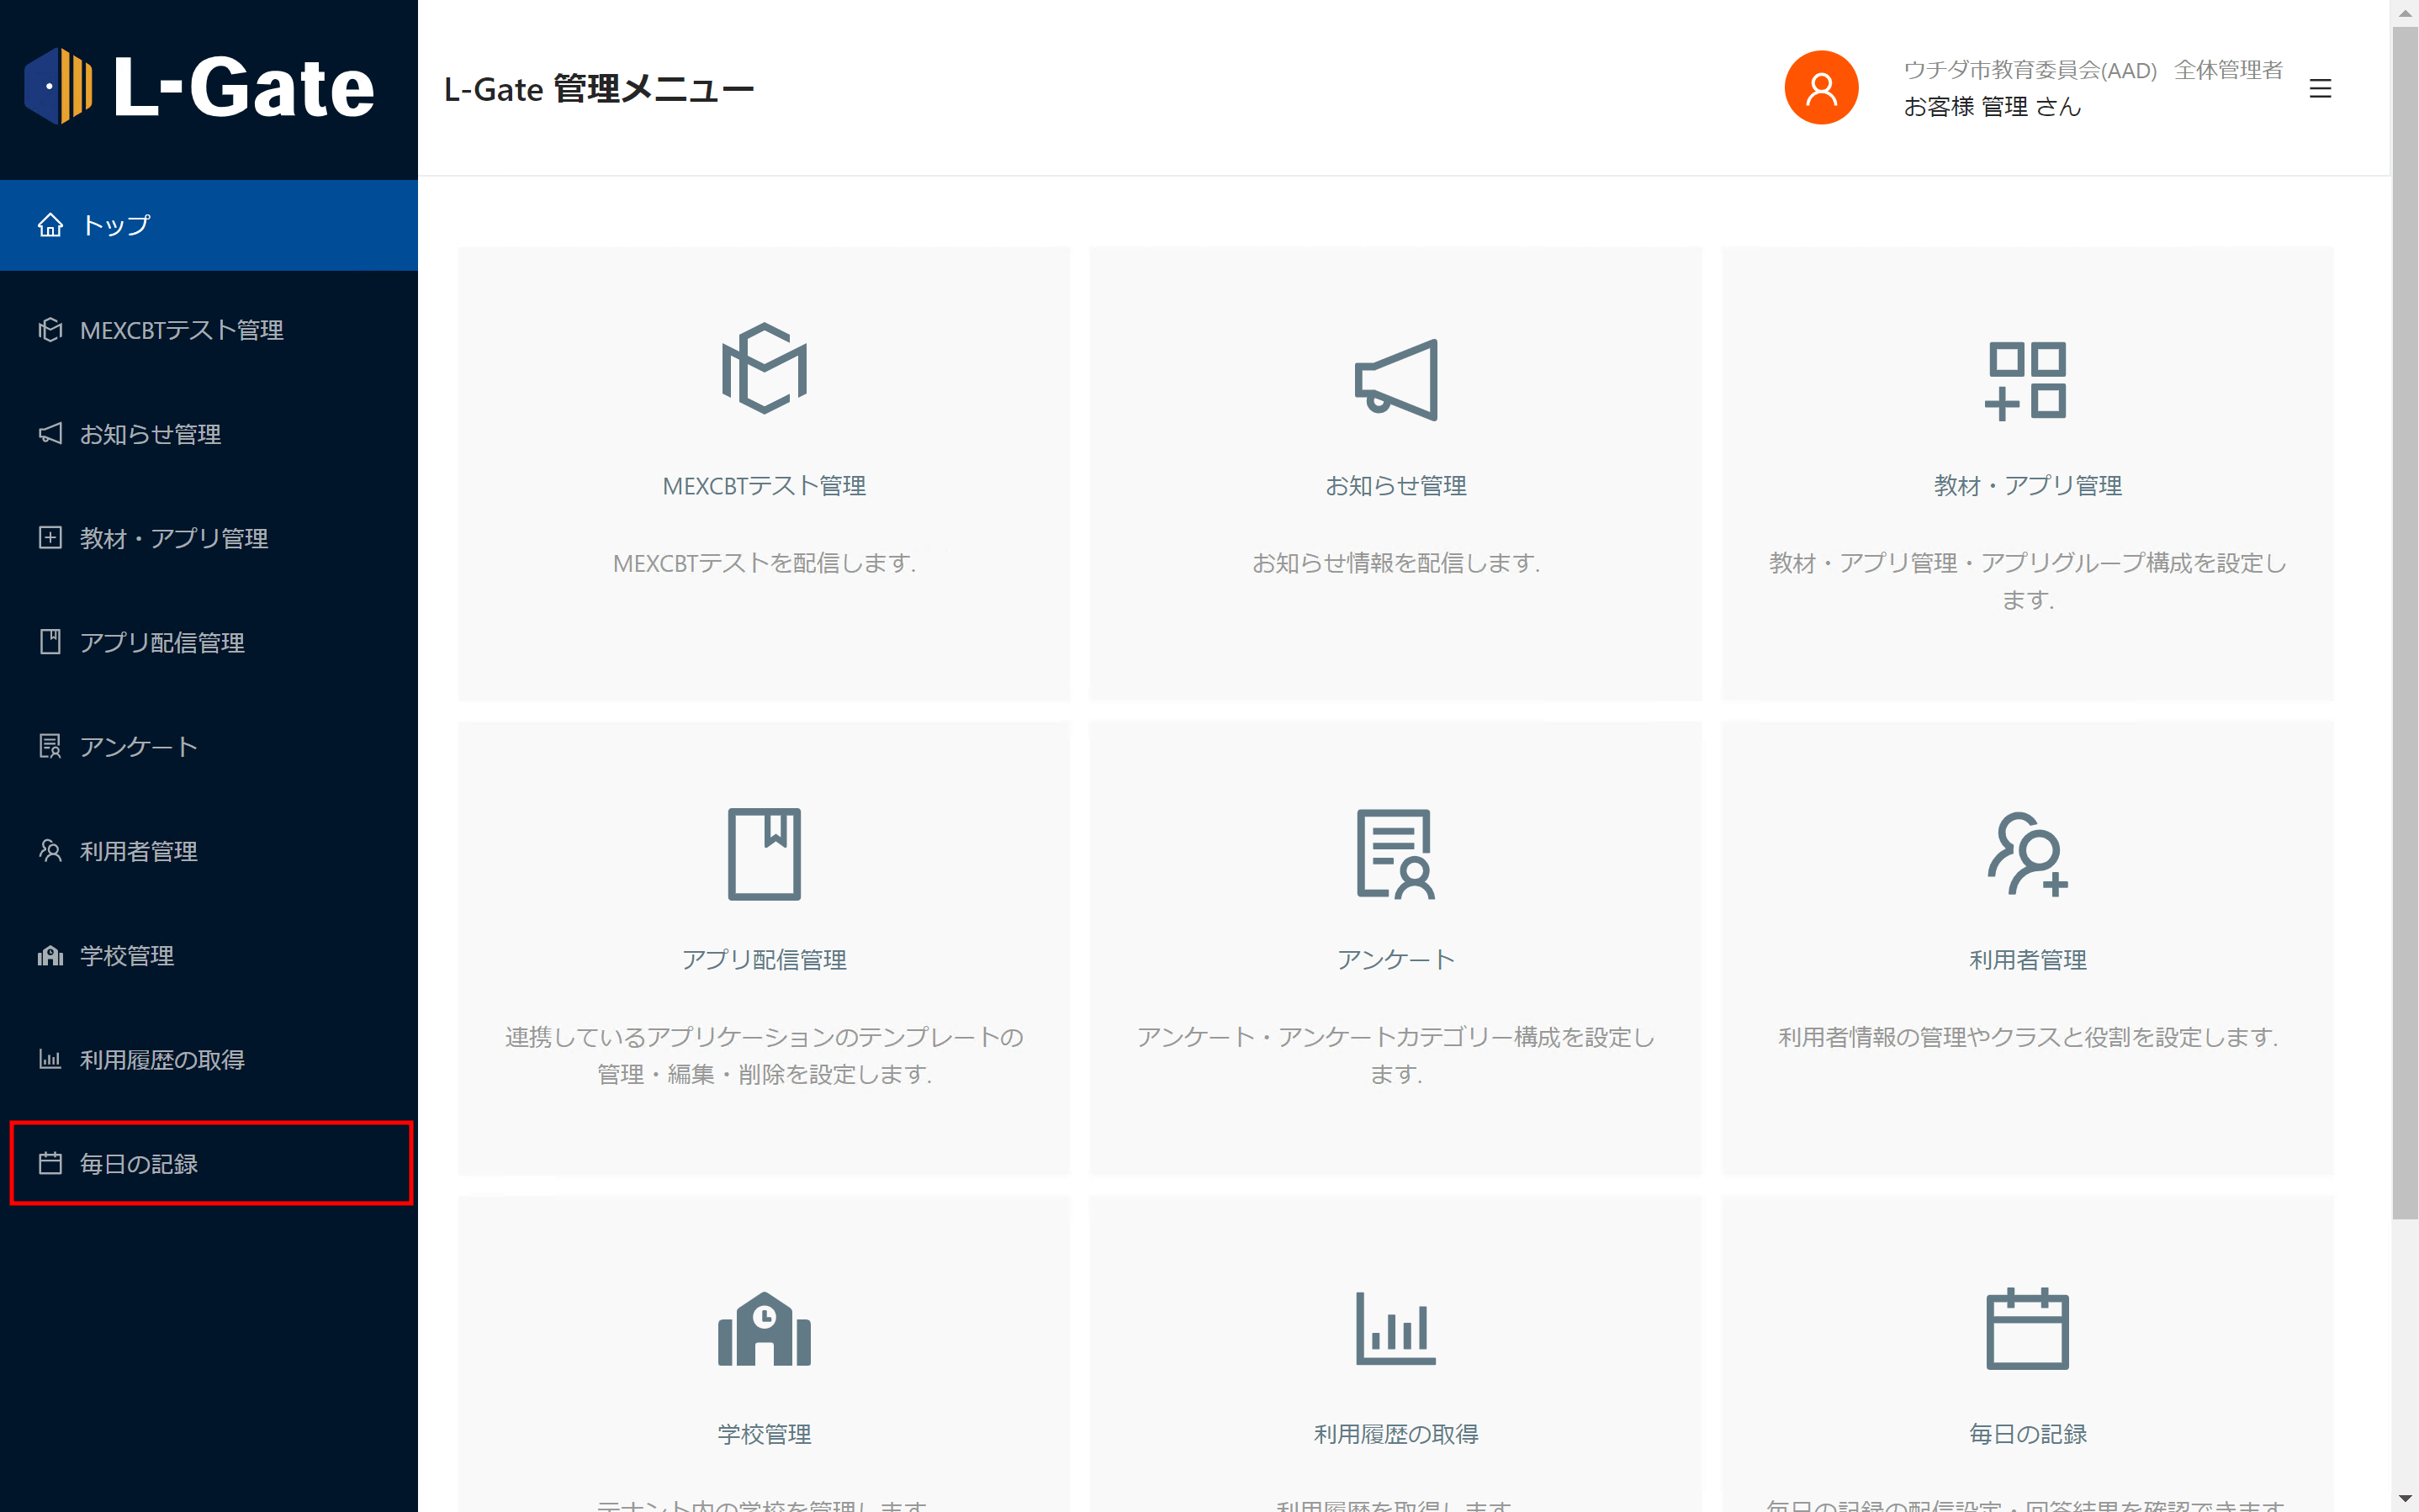
Task: Click the アンケート card title
Action: (x=1396, y=960)
